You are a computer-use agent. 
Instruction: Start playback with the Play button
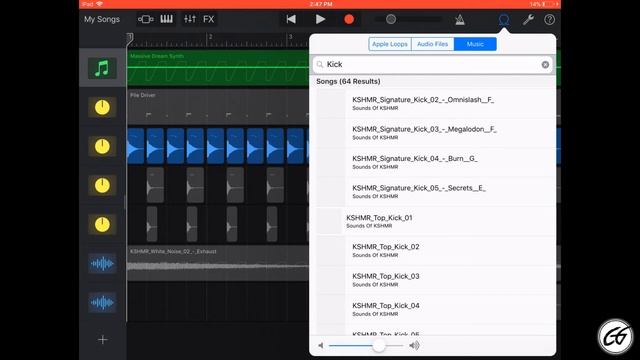click(320, 19)
